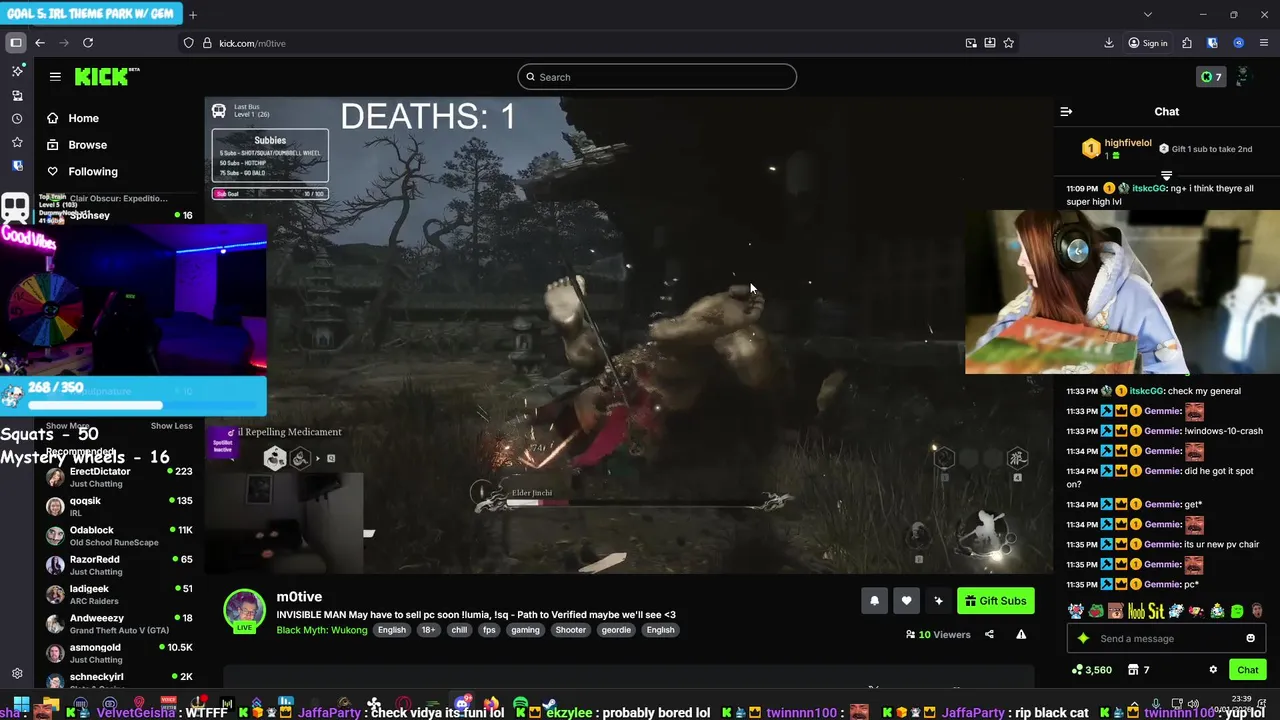Open sidebar AI sparkle icon
Image resolution: width=1280 pixels, height=720 pixels.
click(x=17, y=71)
